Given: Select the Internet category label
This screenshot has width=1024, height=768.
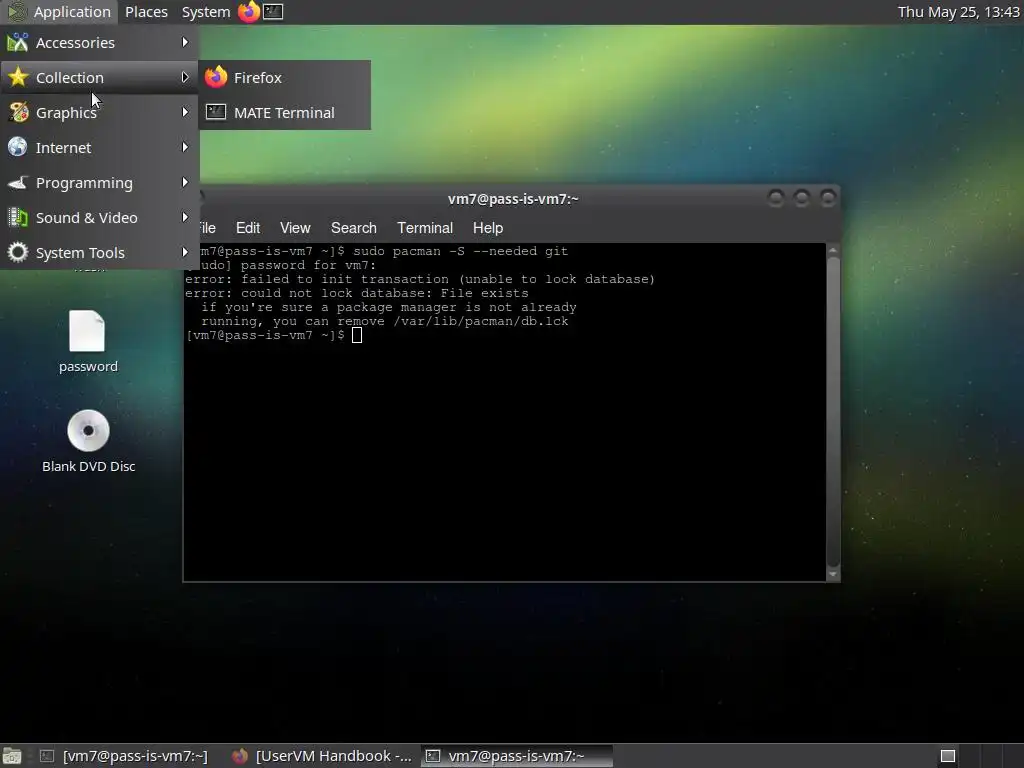Looking at the screenshot, I should pyautogui.click(x=63, y=148).
